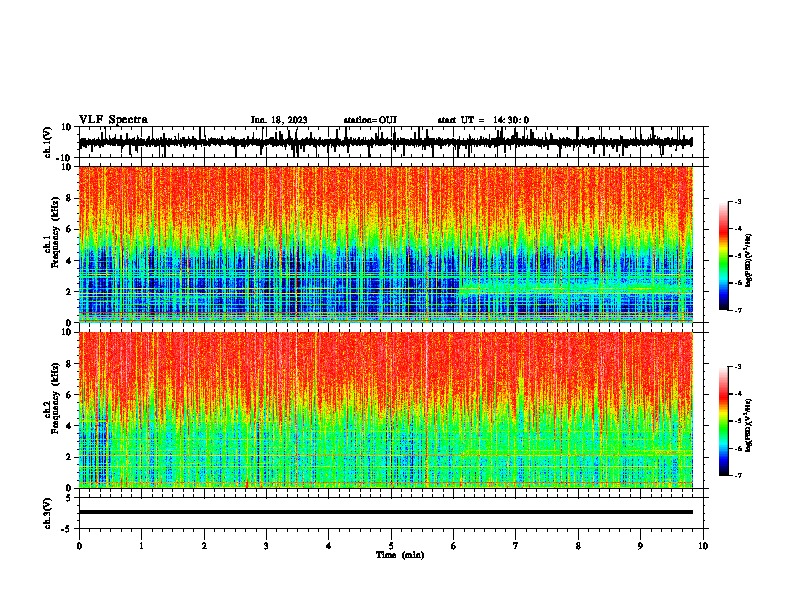Select the date "Jan. 18, 2023" in header
Image resolution: width=792 pixels, height=612 pixels.
[x=279, y=120]
